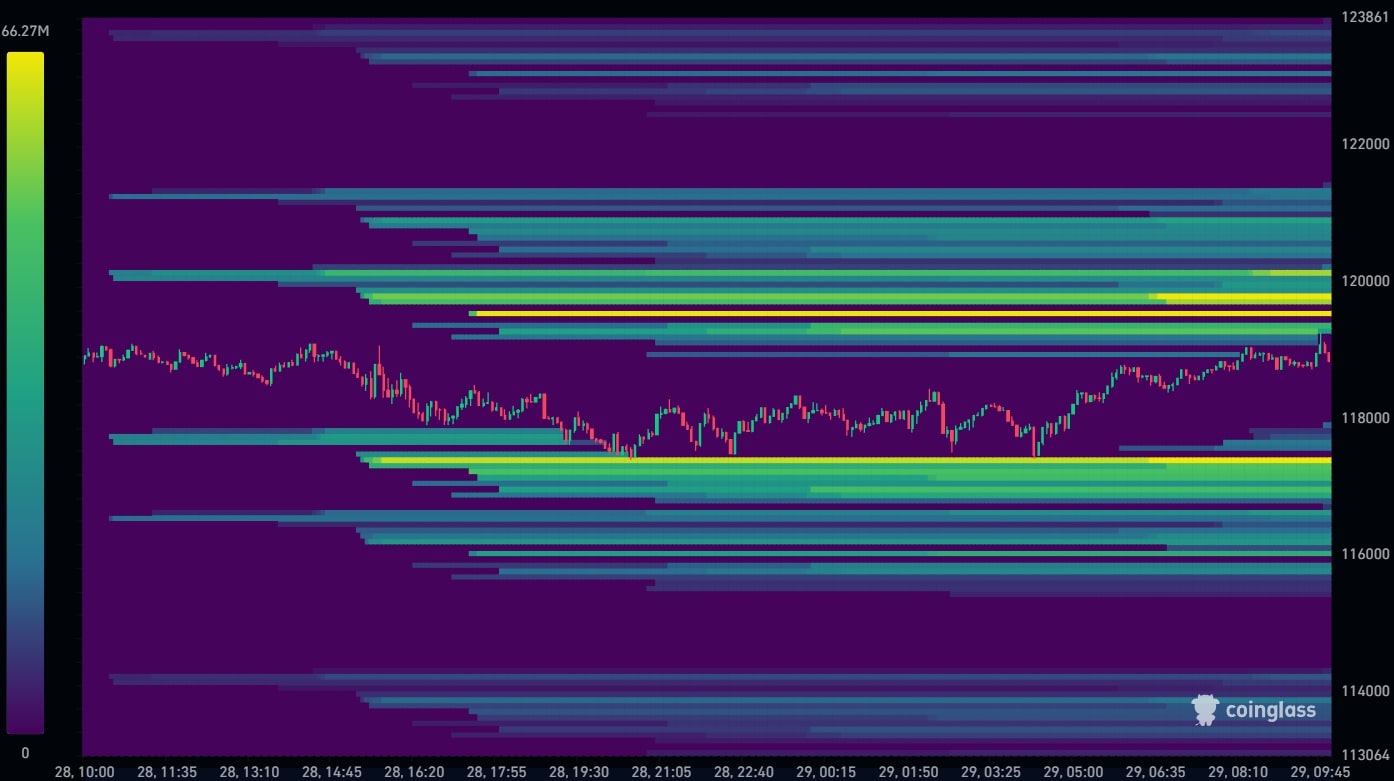Click the liquidation color gradient legend bar
Viewport: 1394px width, 781px height.
(25, 393)
